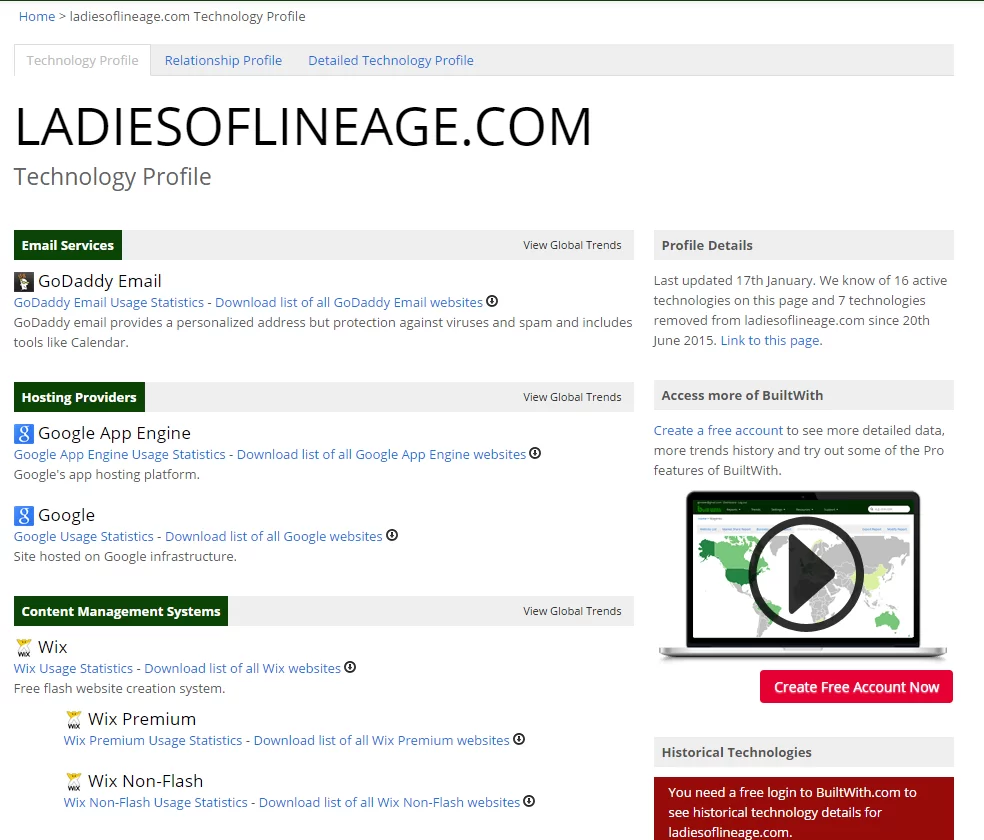Click the Wix Non-Flash logo icon
The width and height of the screenshot is (984, 840).
pyautogui.click(x=73, y=782)
